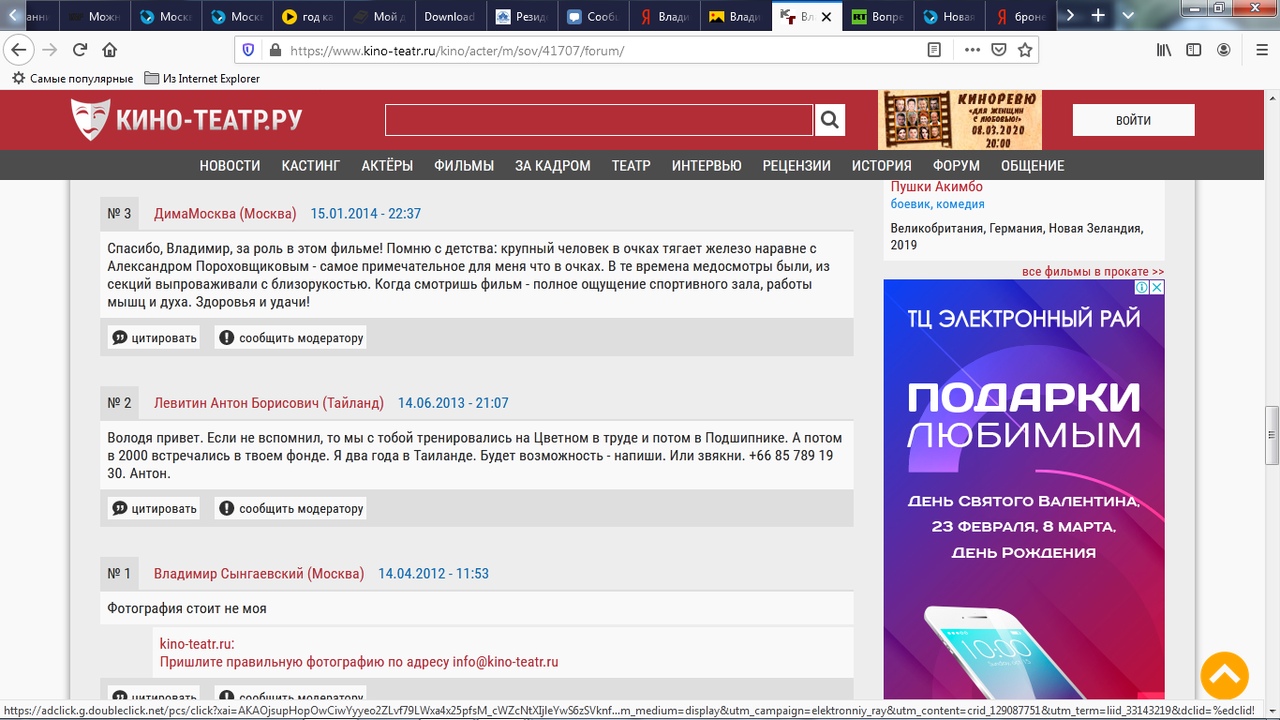Open ДимаМосква (Москва) author link

click(x=225, y=213)
